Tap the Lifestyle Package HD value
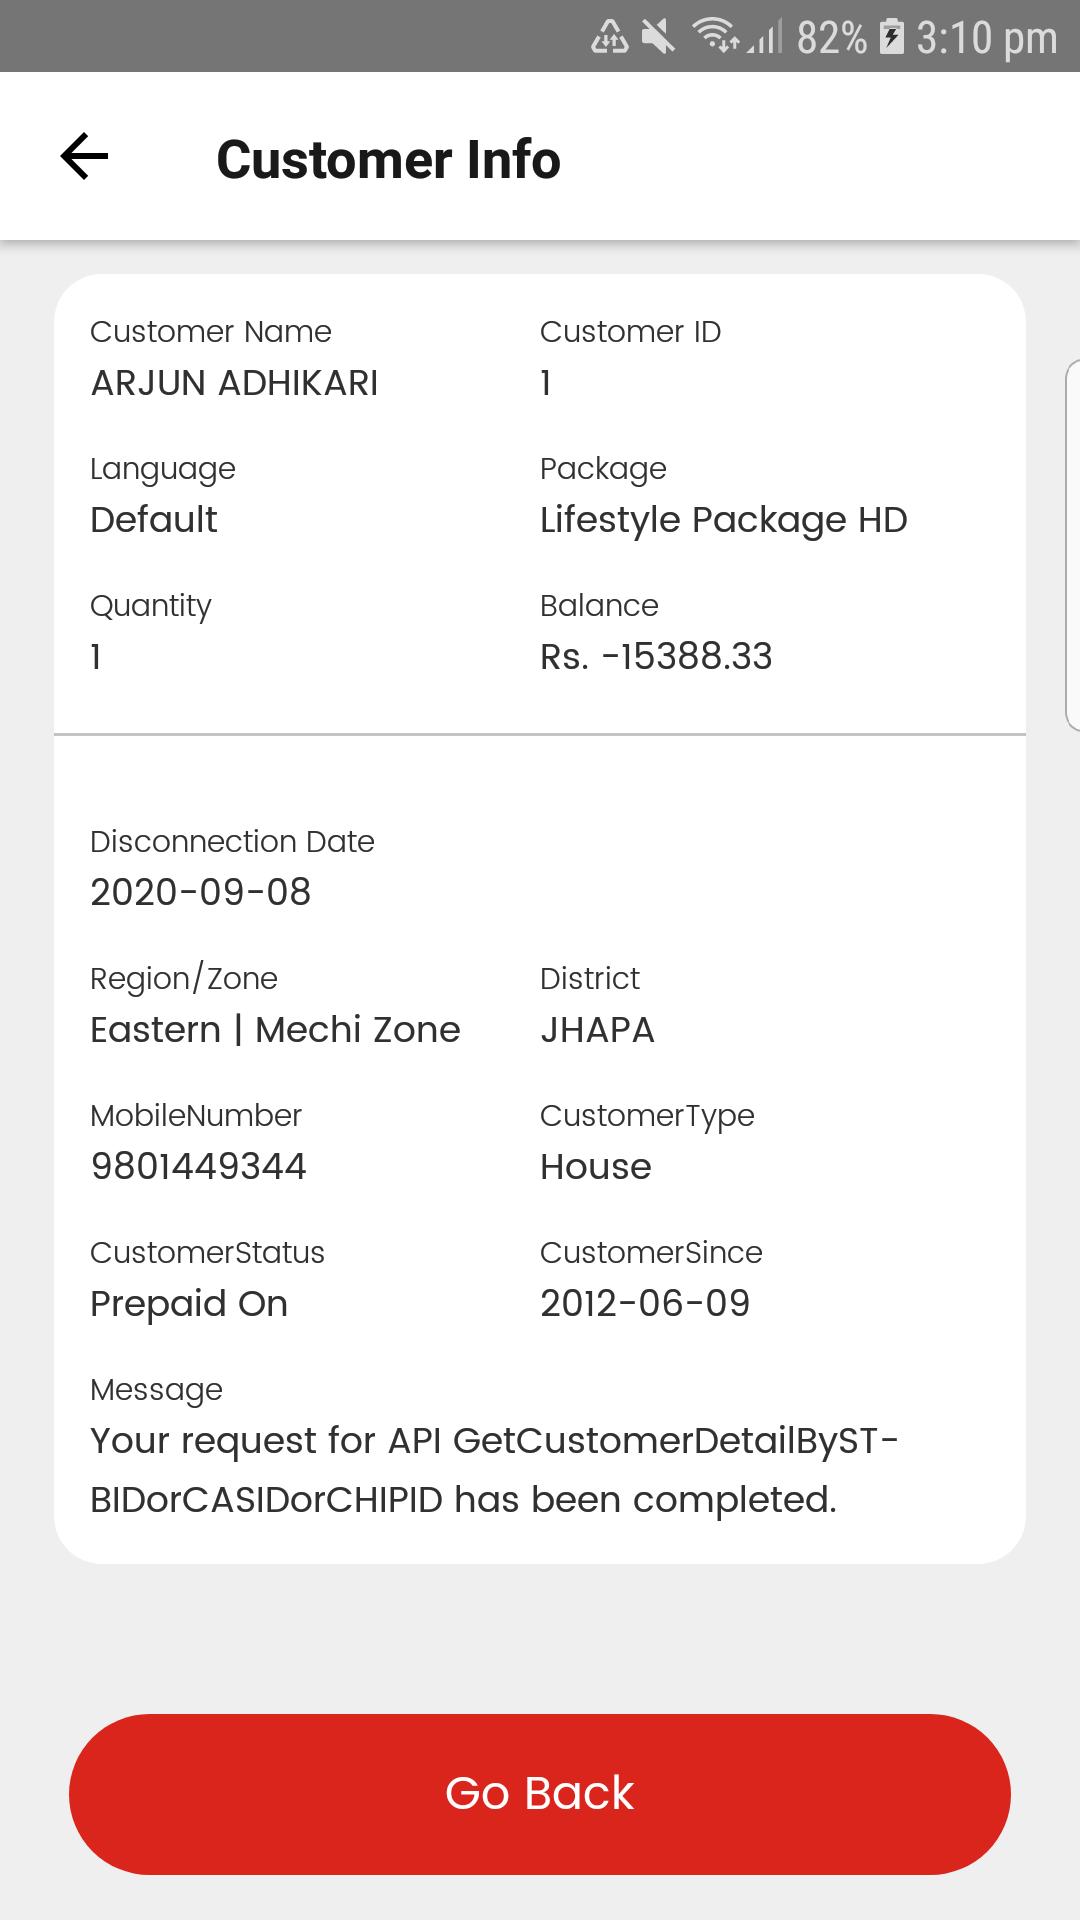This screenshot has height=1920, width=1080. [723, 520]
